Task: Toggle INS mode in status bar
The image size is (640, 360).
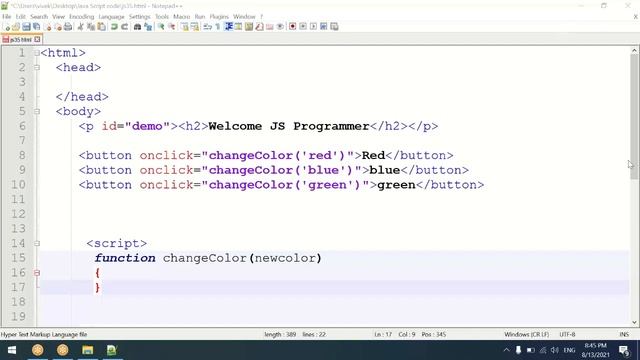Action: (624, 334)
